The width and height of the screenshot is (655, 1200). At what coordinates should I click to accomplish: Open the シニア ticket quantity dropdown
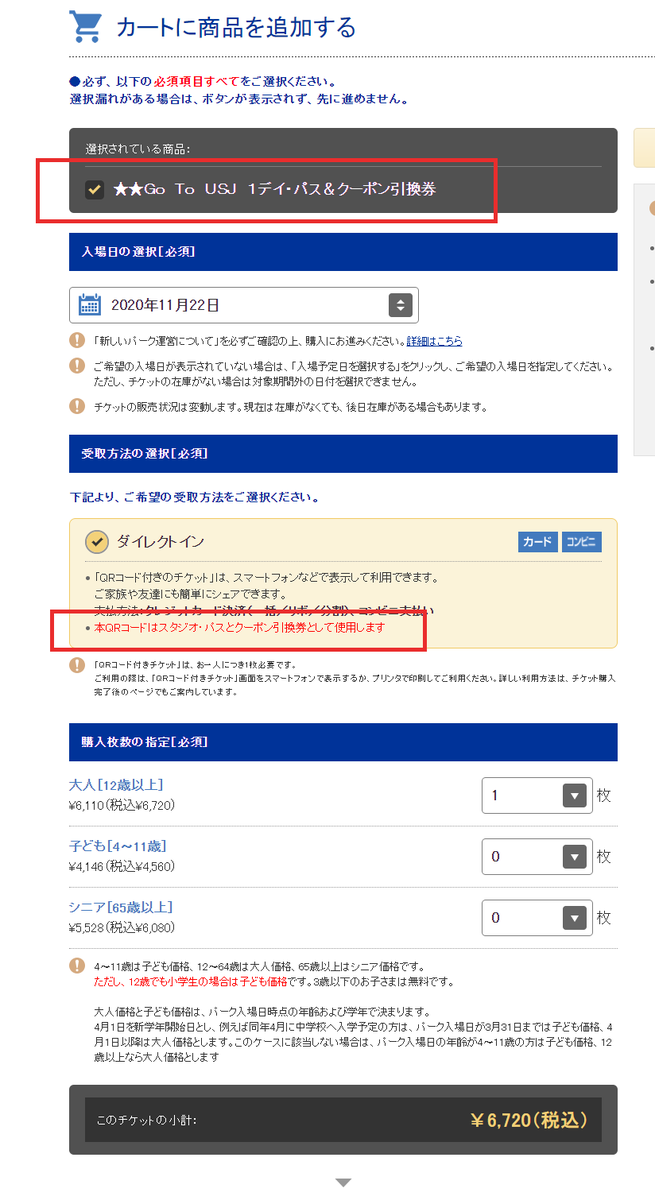point(537,917)
